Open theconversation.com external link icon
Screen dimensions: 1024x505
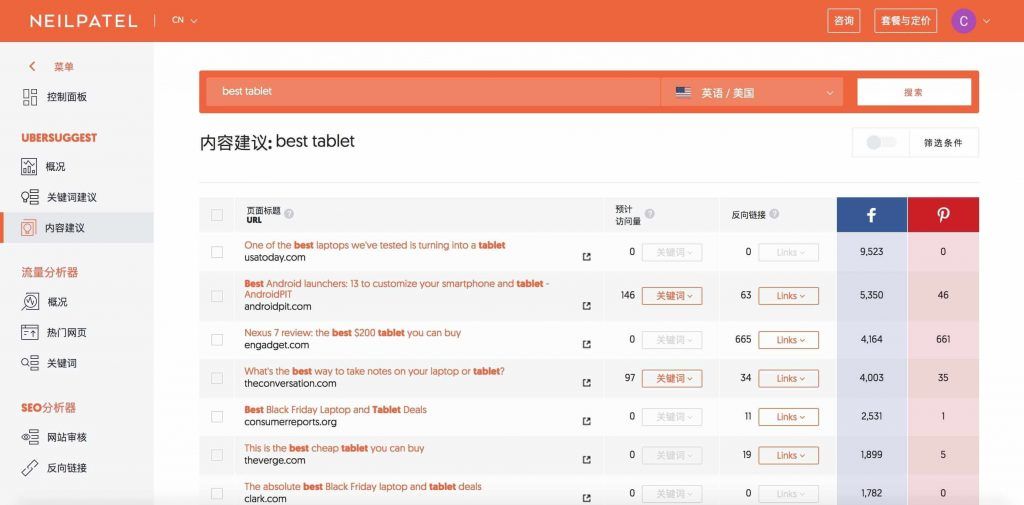click(x=586, y=383)
